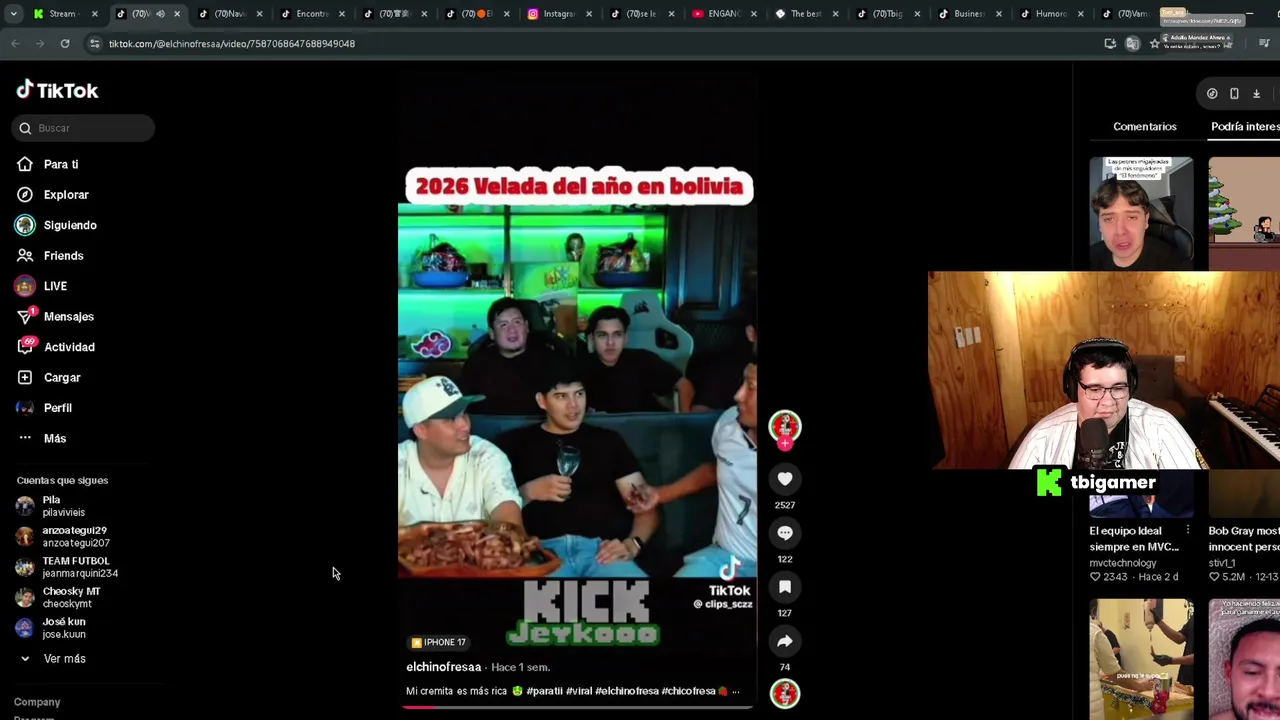Switch to Podría interesarte tab
Image resolution: width=1280 pixels, height=720 pixels.
click(x=1245, y=127)
